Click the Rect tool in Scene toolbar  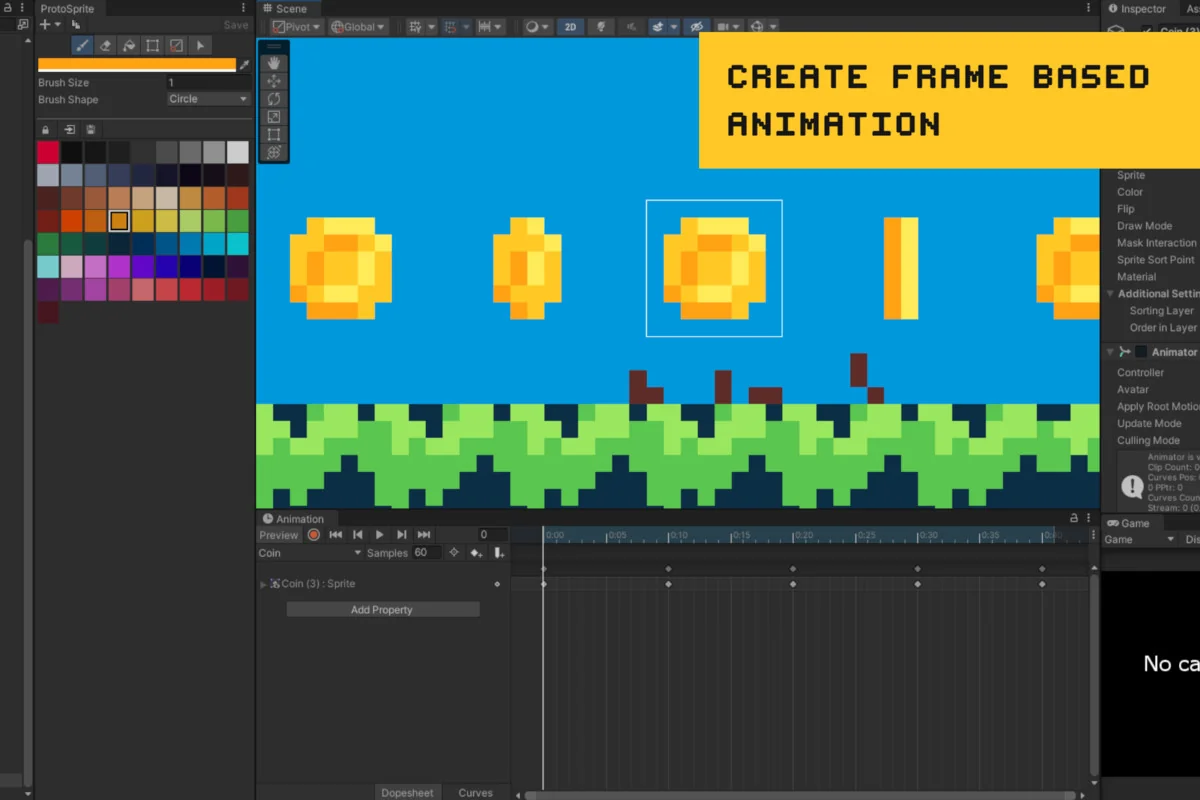[274, 135]
